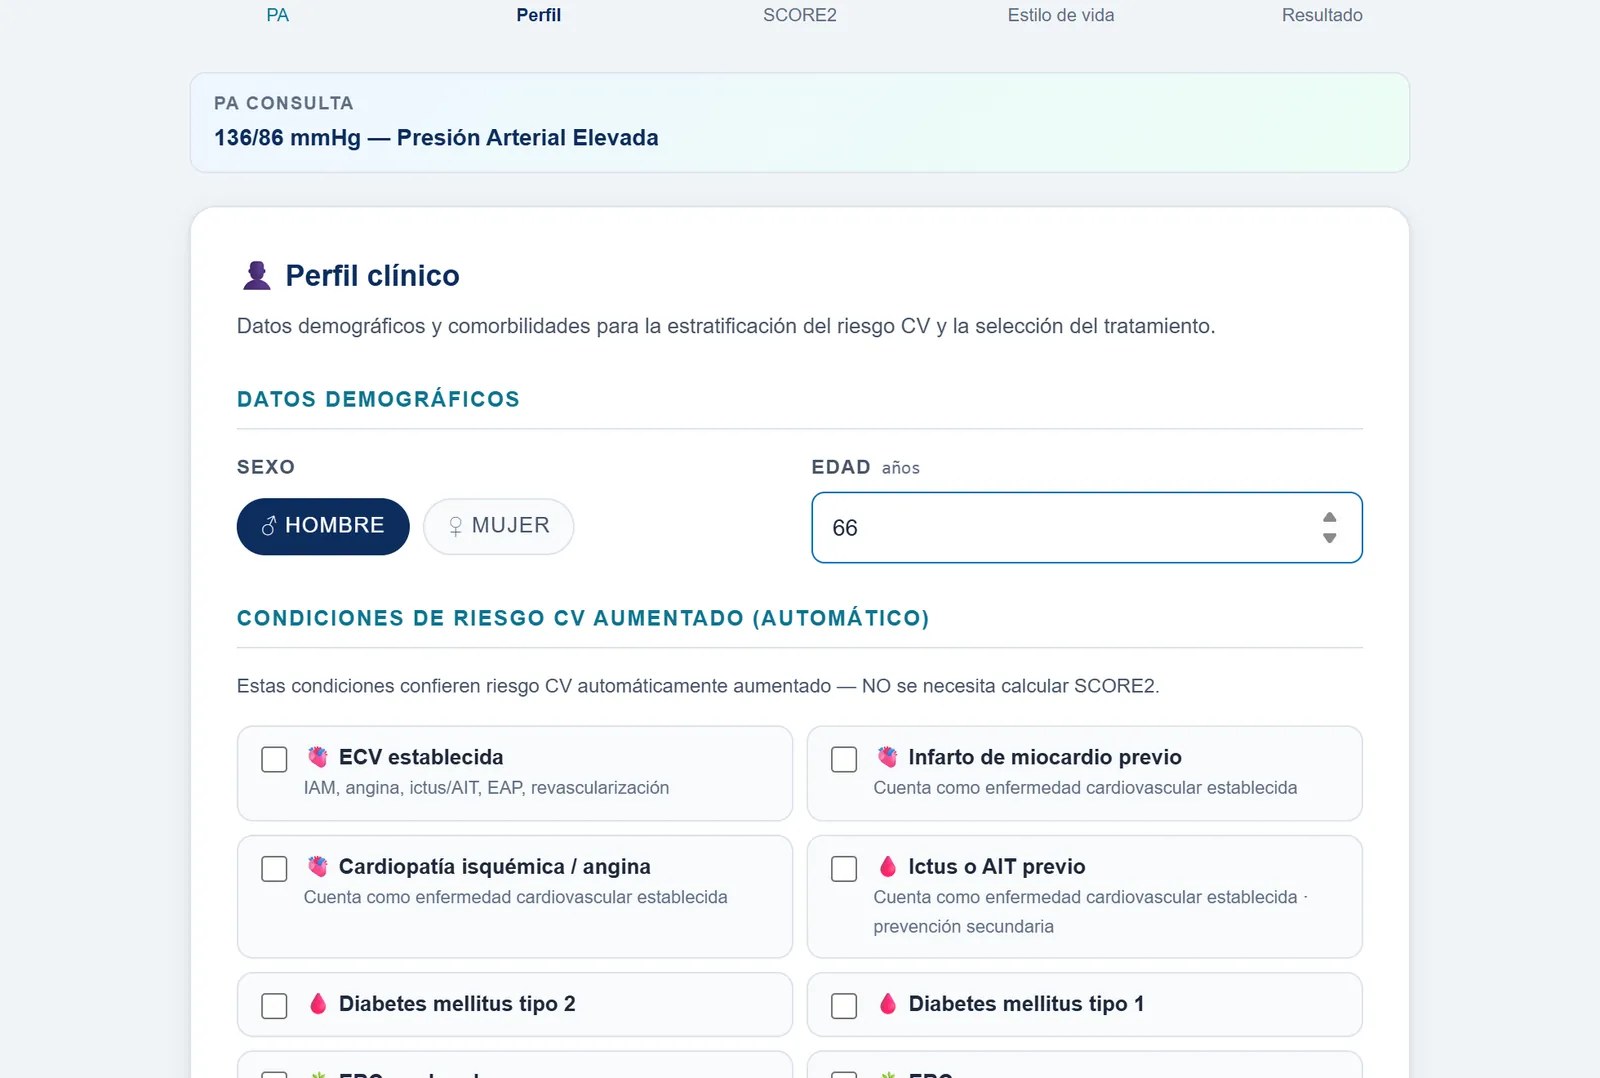
Task: Enable the Diabetes mellitus tipo 1 checkbox
Action: 844,1005
